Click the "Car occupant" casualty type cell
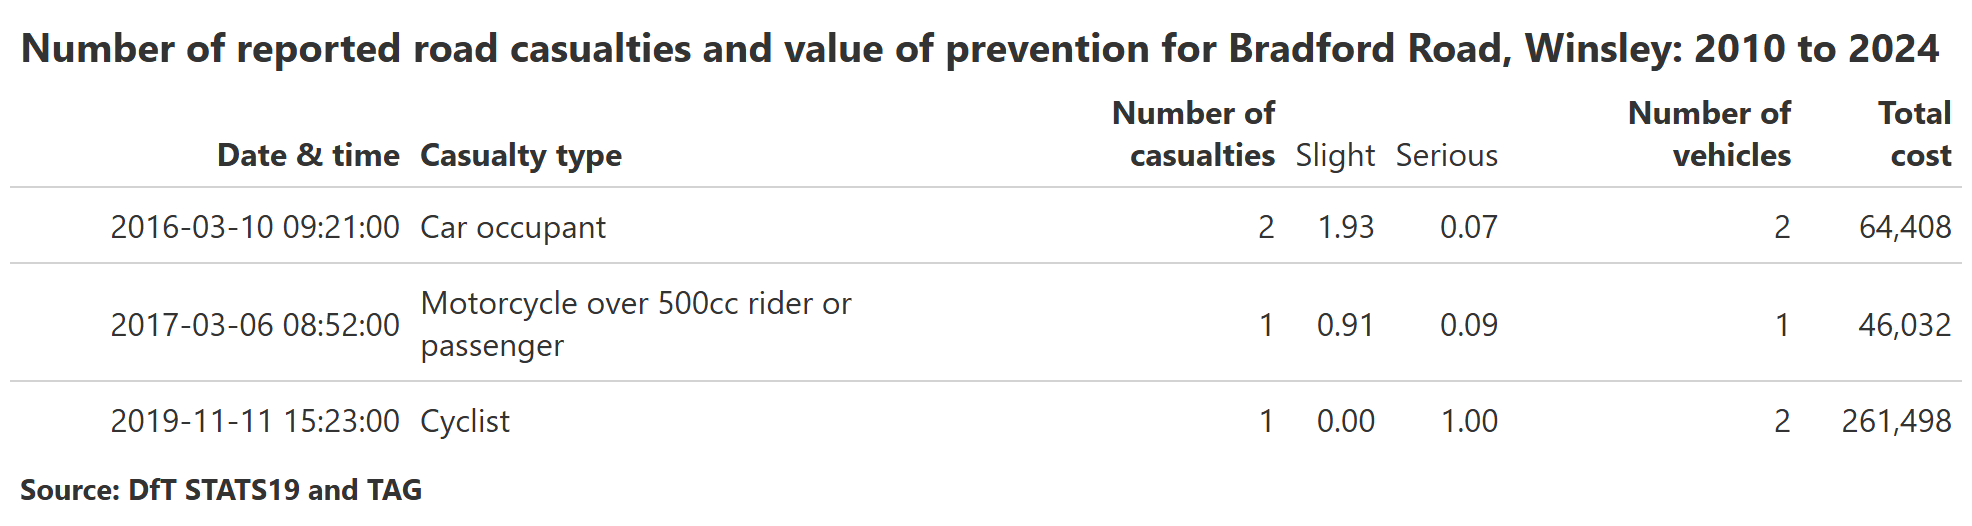 (x=513, y=227)
